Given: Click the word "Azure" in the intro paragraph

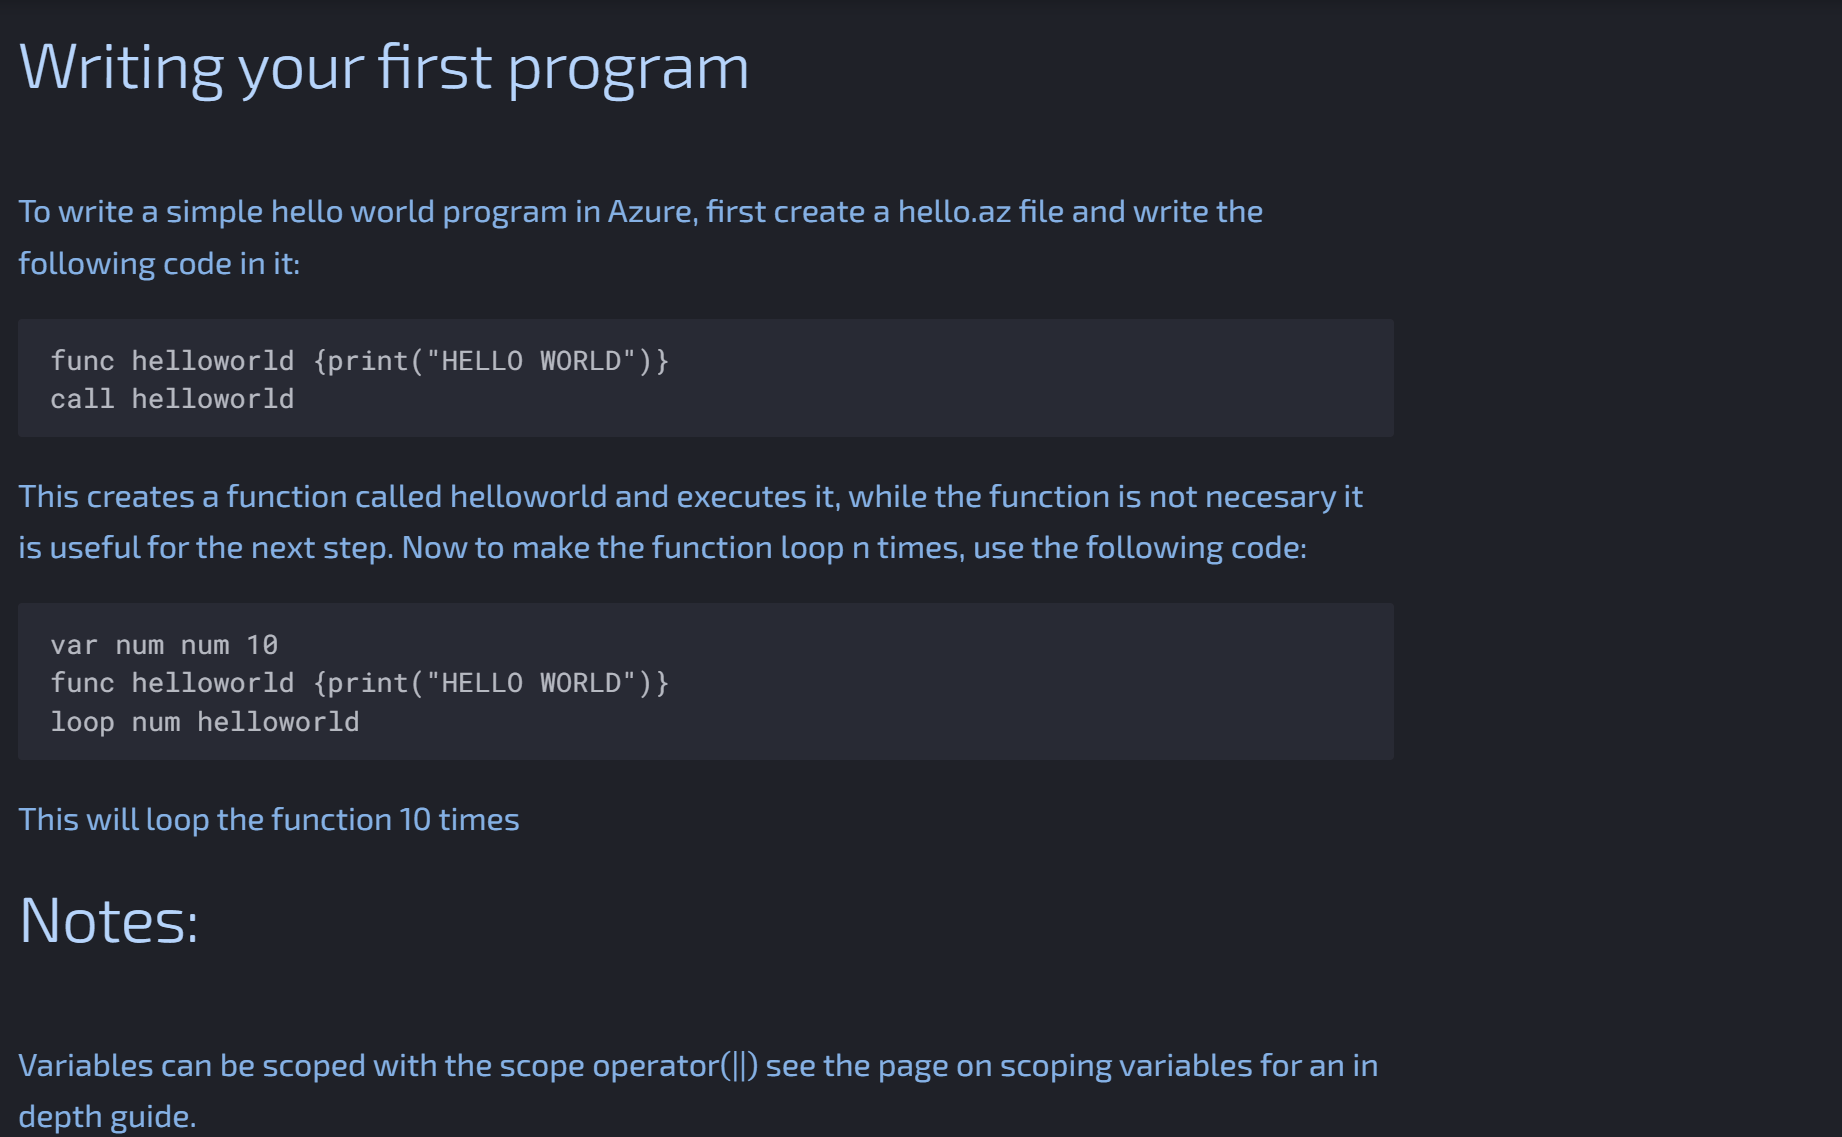Looking at the screenshot, I should pos(650,212).
